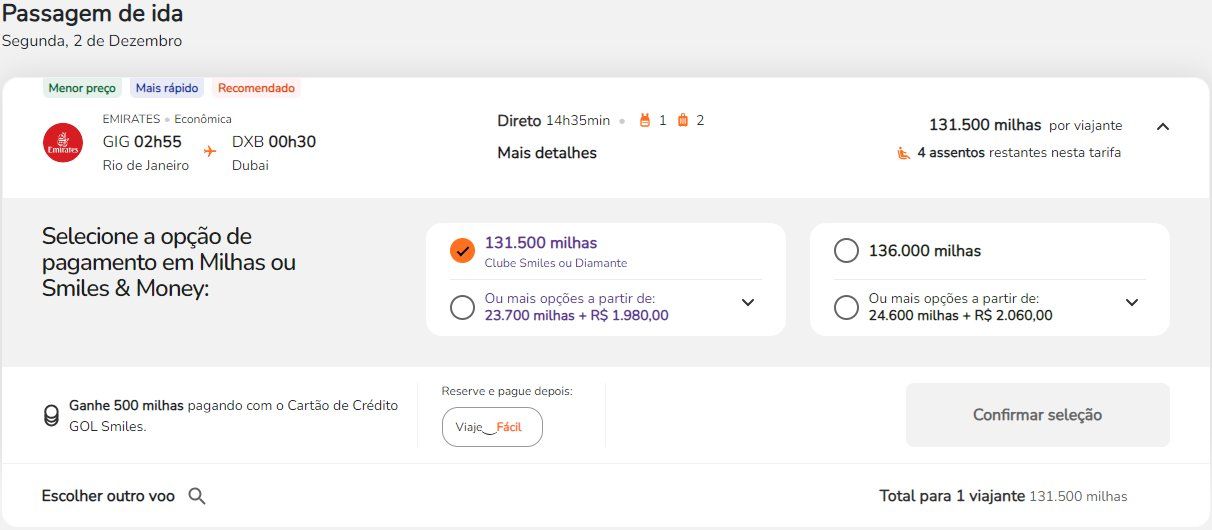The image size is (1212, 530).
Task: Click the Emirates airline logo
Action: click(63, 143)
